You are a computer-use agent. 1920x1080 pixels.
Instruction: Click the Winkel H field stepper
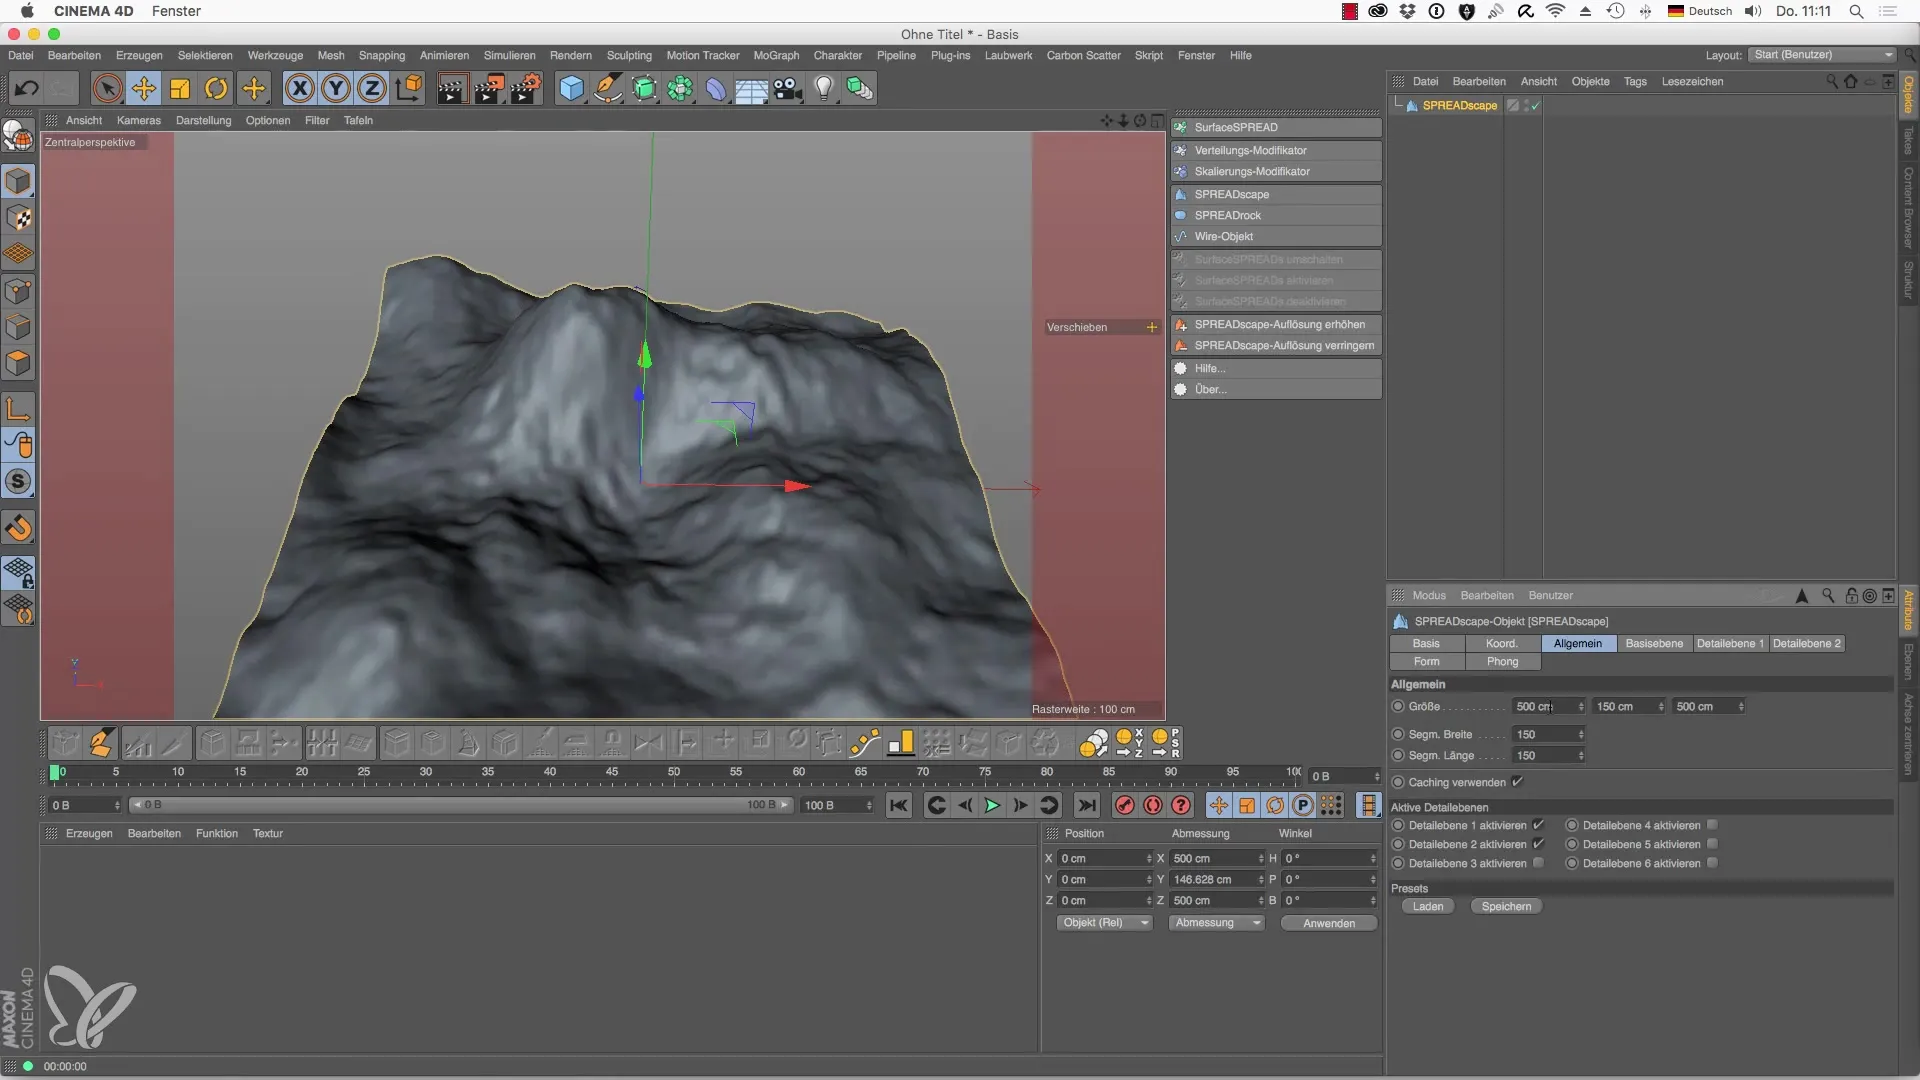click(1372, 858)
